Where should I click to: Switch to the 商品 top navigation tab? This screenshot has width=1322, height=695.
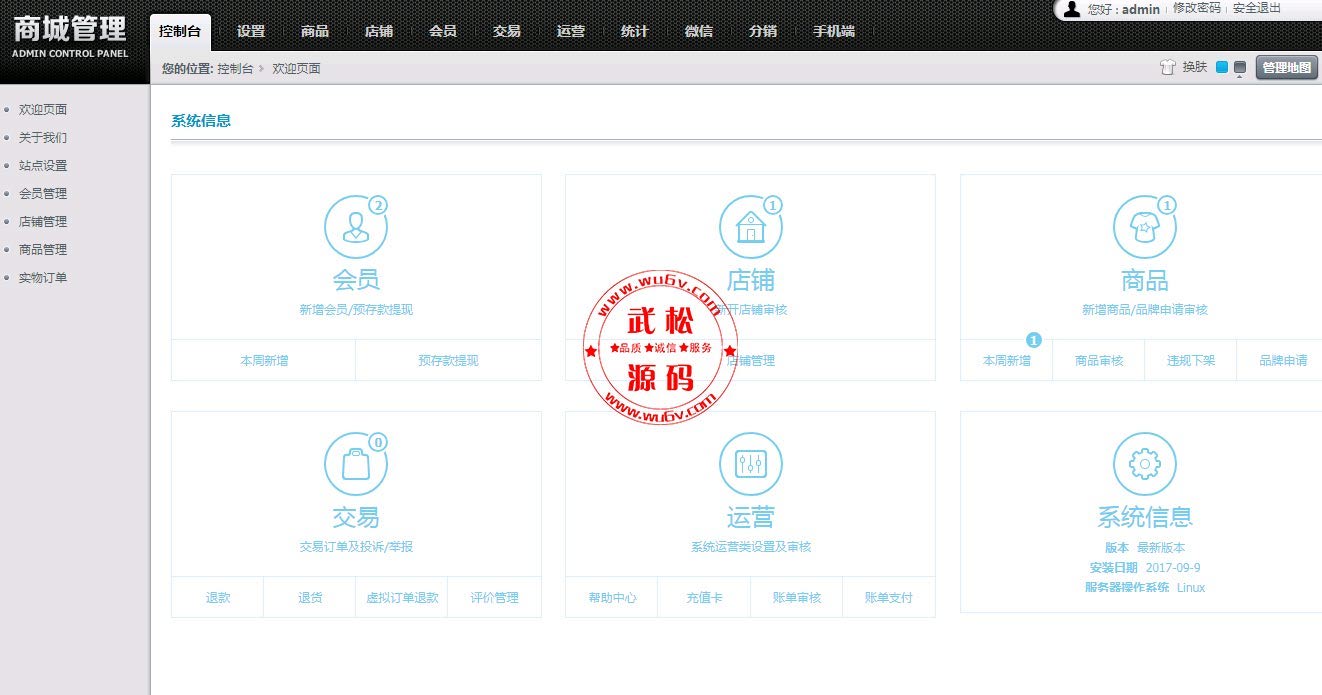[x=315, y=32]
